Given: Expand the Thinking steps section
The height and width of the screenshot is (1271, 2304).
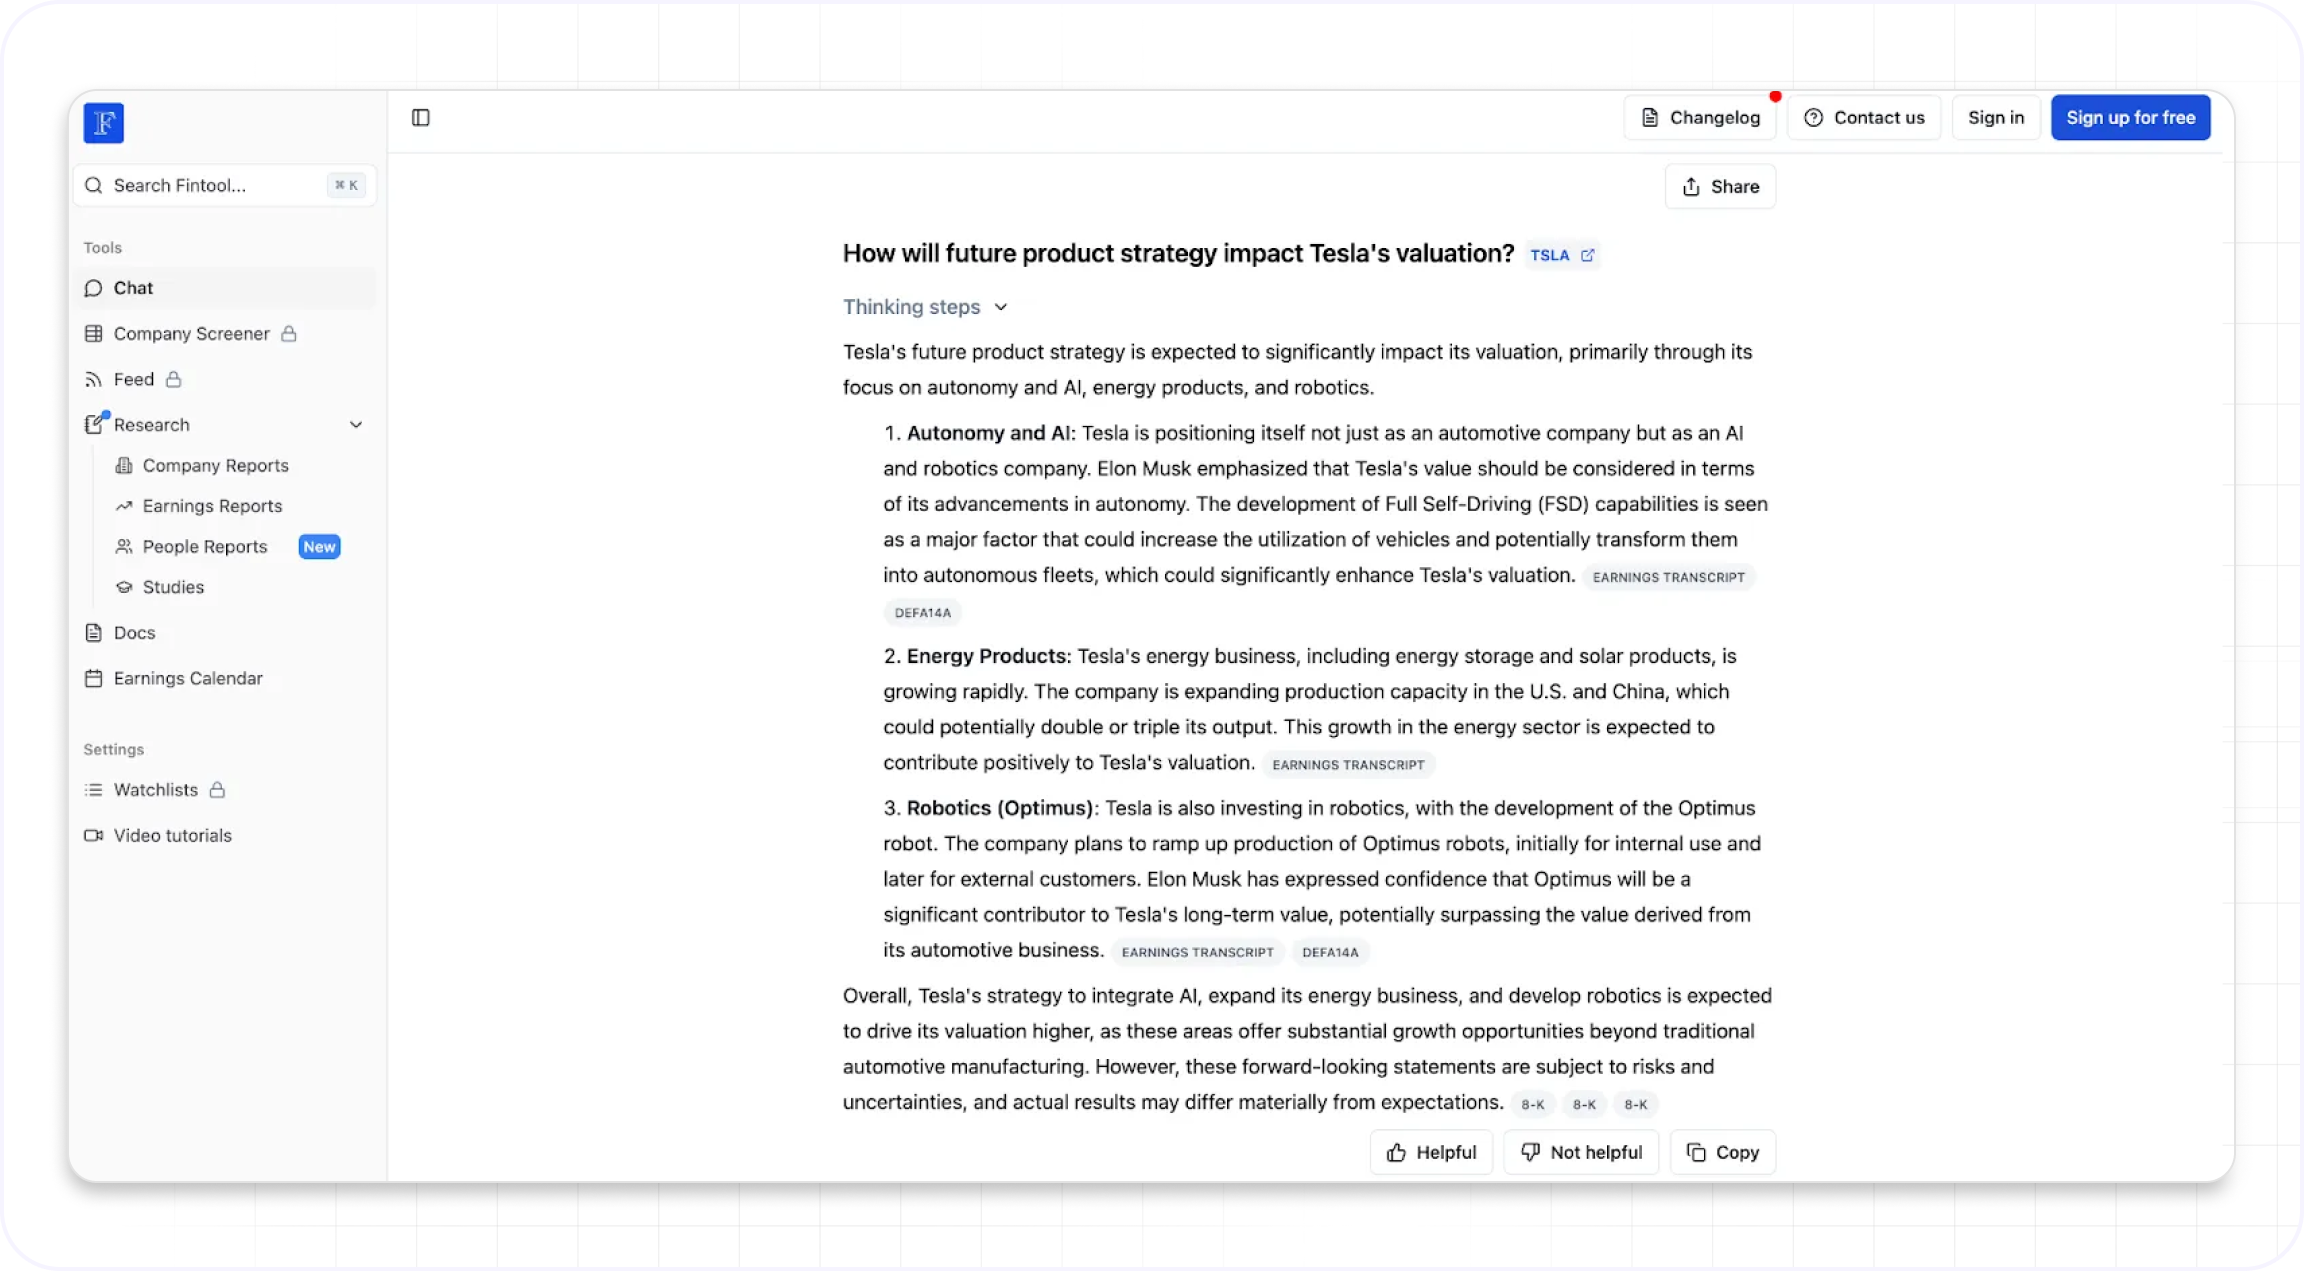Looking at the screenshot, I should (924, 307).
